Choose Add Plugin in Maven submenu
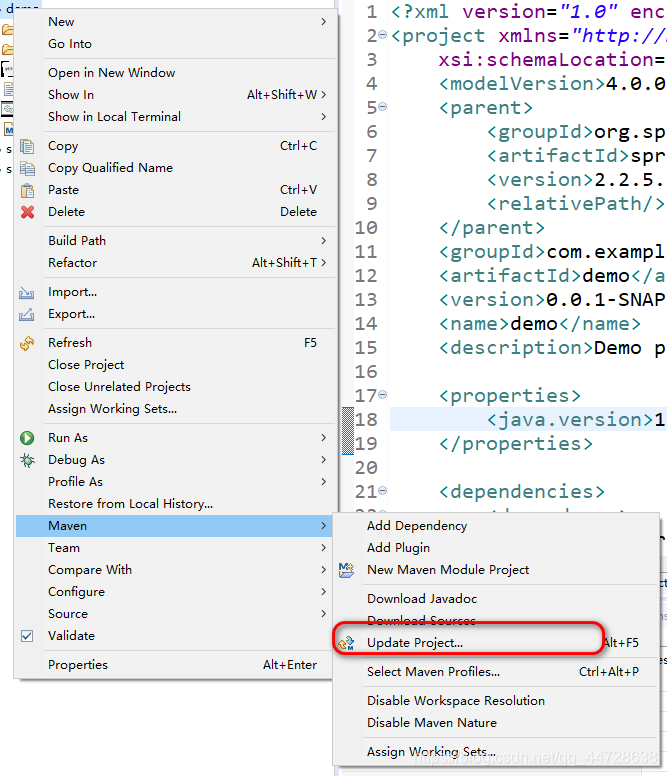Image resolution: width=667 pixels, height=776 pixels. (496, 548)
